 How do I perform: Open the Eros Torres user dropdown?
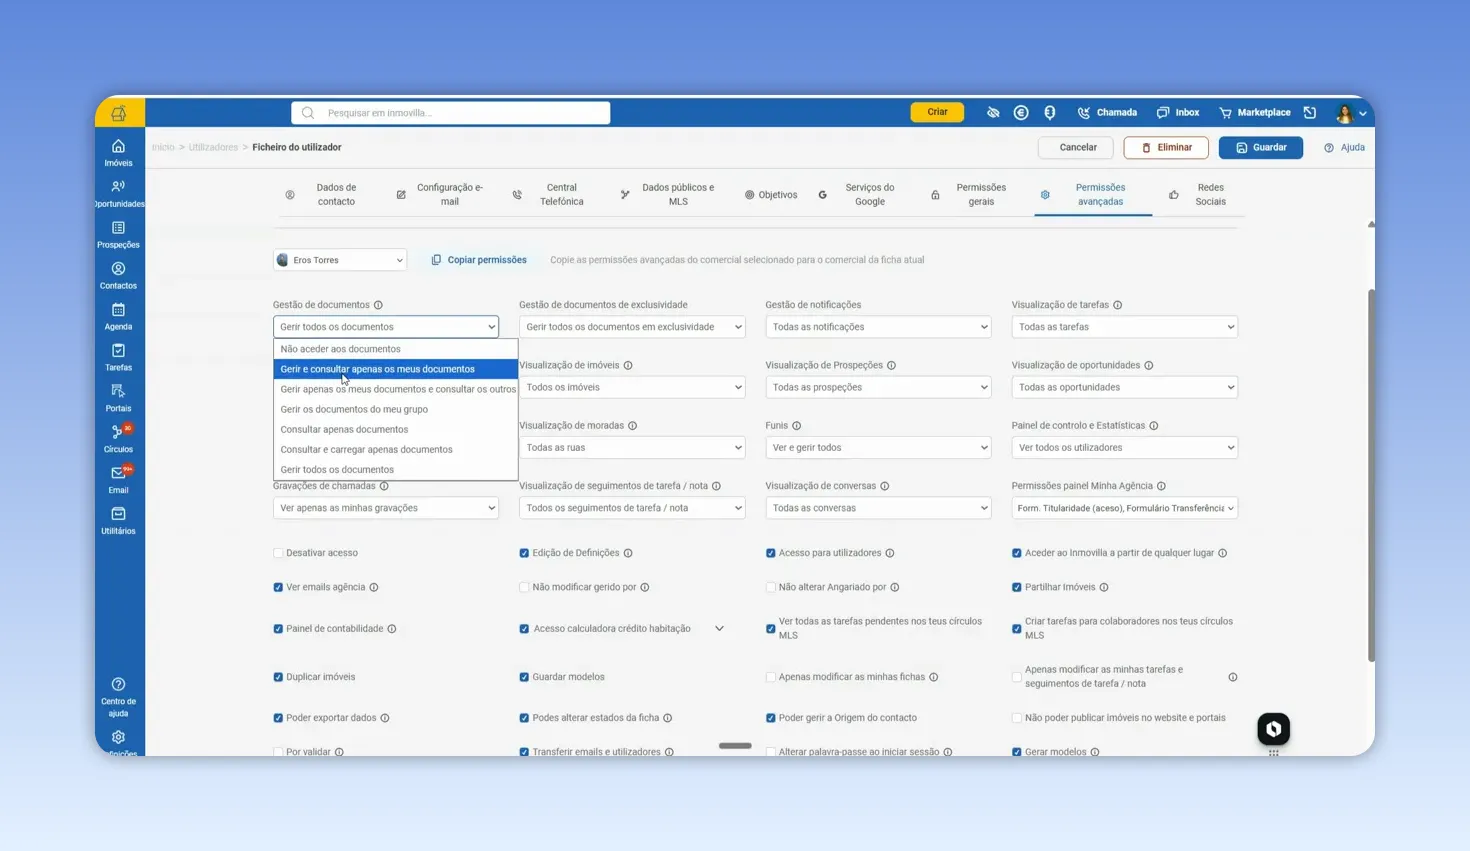click(340, 260)
